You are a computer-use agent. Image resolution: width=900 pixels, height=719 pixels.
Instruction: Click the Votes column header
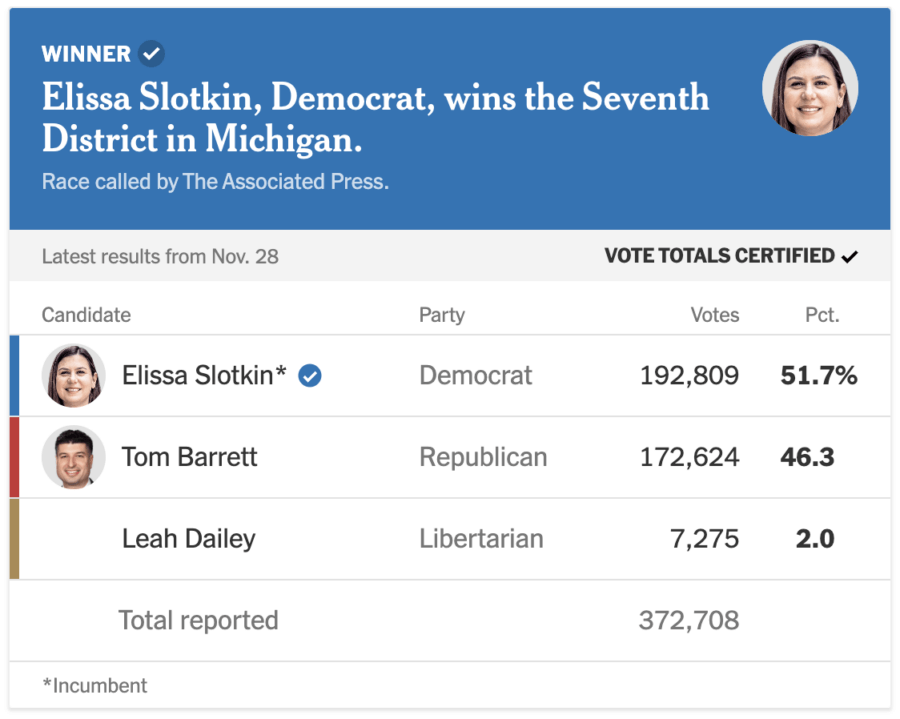click(715, 315)
